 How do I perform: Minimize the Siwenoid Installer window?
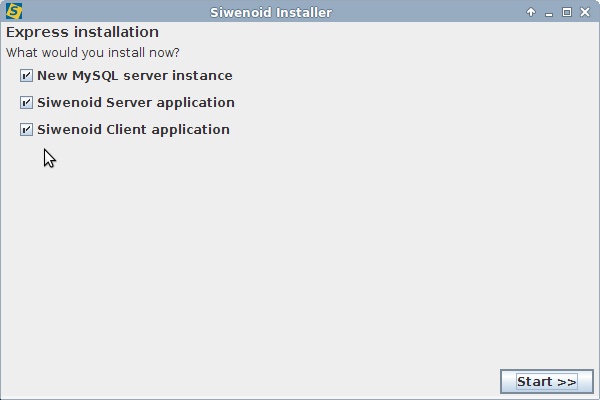tap(549, 12)
